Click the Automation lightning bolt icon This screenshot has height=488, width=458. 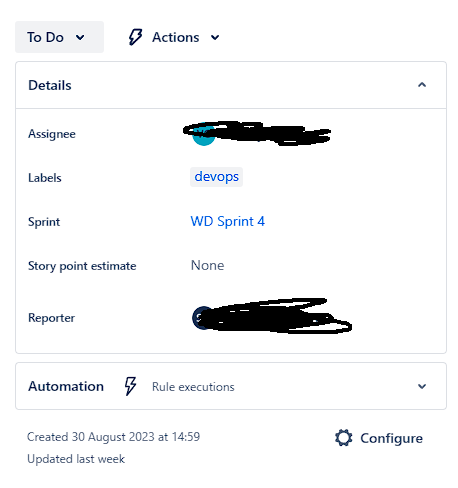(130, 386)
